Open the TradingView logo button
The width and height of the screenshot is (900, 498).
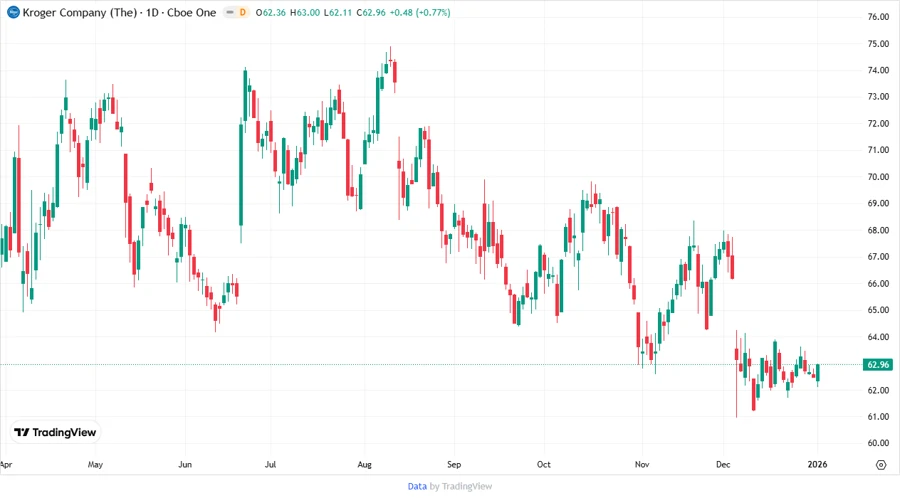(x=55, y=433)
